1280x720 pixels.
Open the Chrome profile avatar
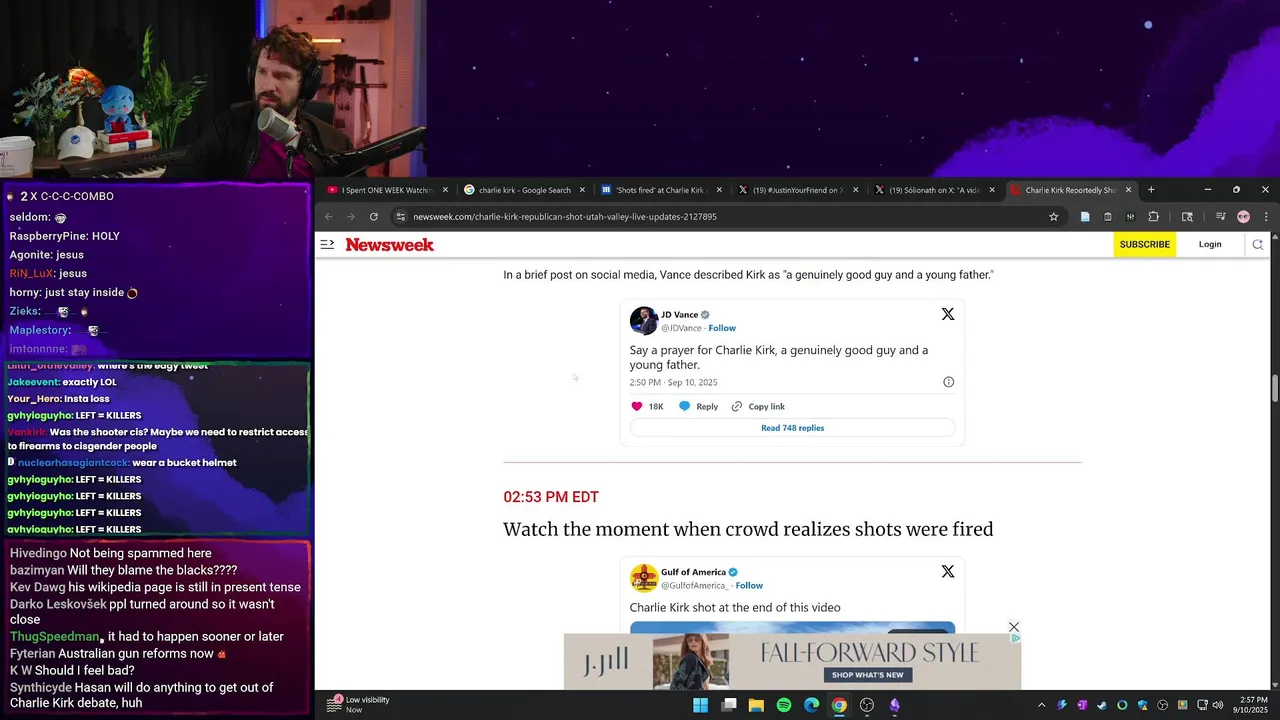tap(1243, 217)
